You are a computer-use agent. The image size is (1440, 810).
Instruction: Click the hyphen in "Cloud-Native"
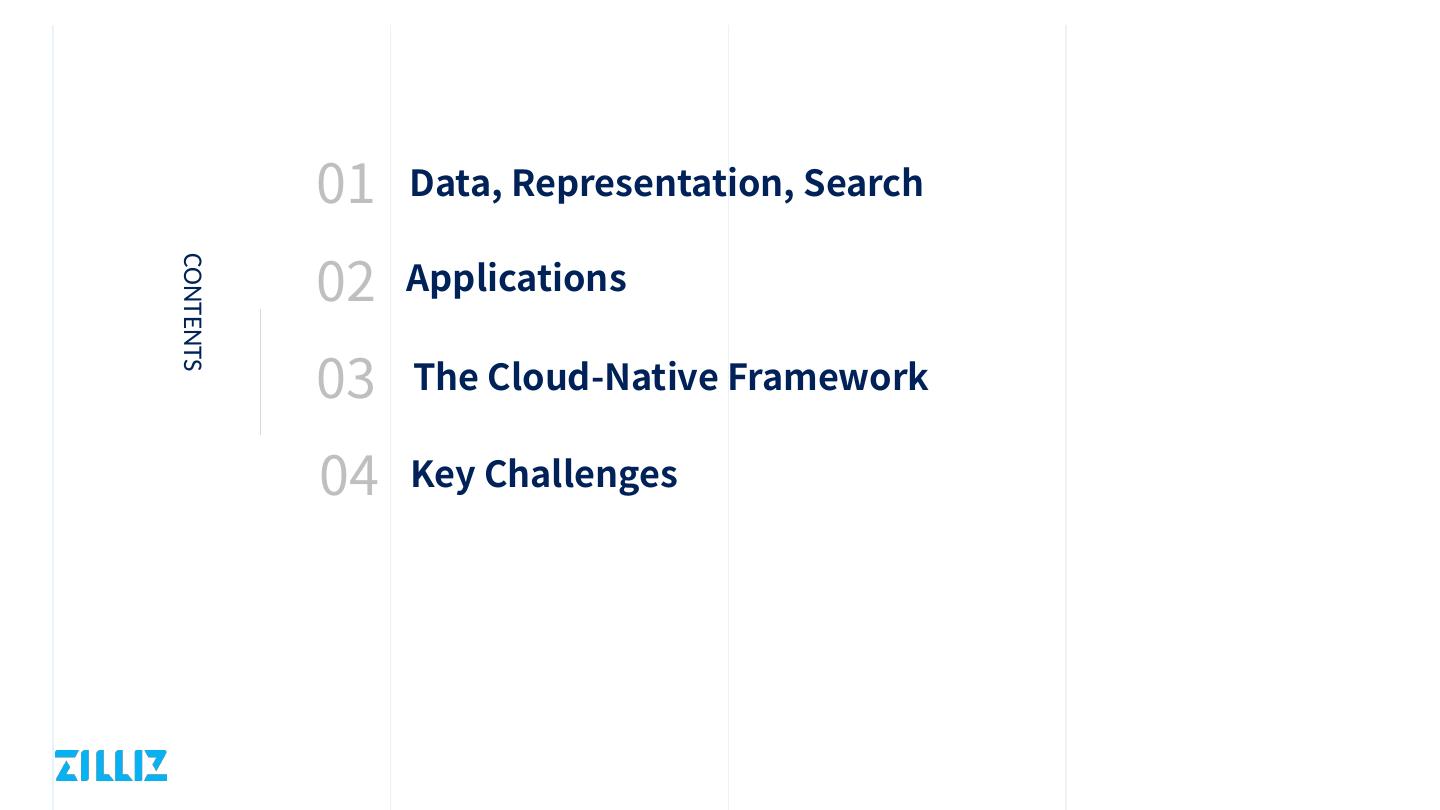[597, 378]
